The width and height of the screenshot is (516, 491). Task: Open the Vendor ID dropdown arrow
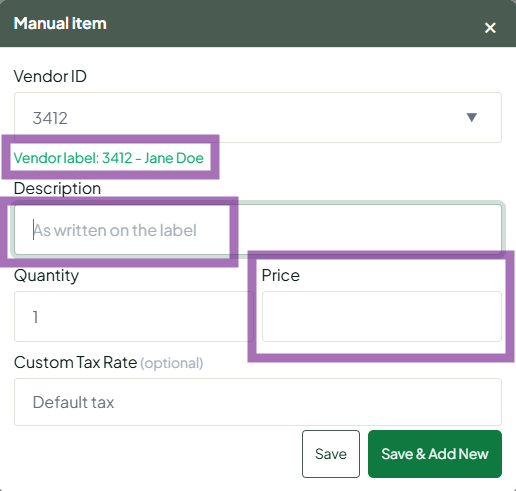point(471,117)
